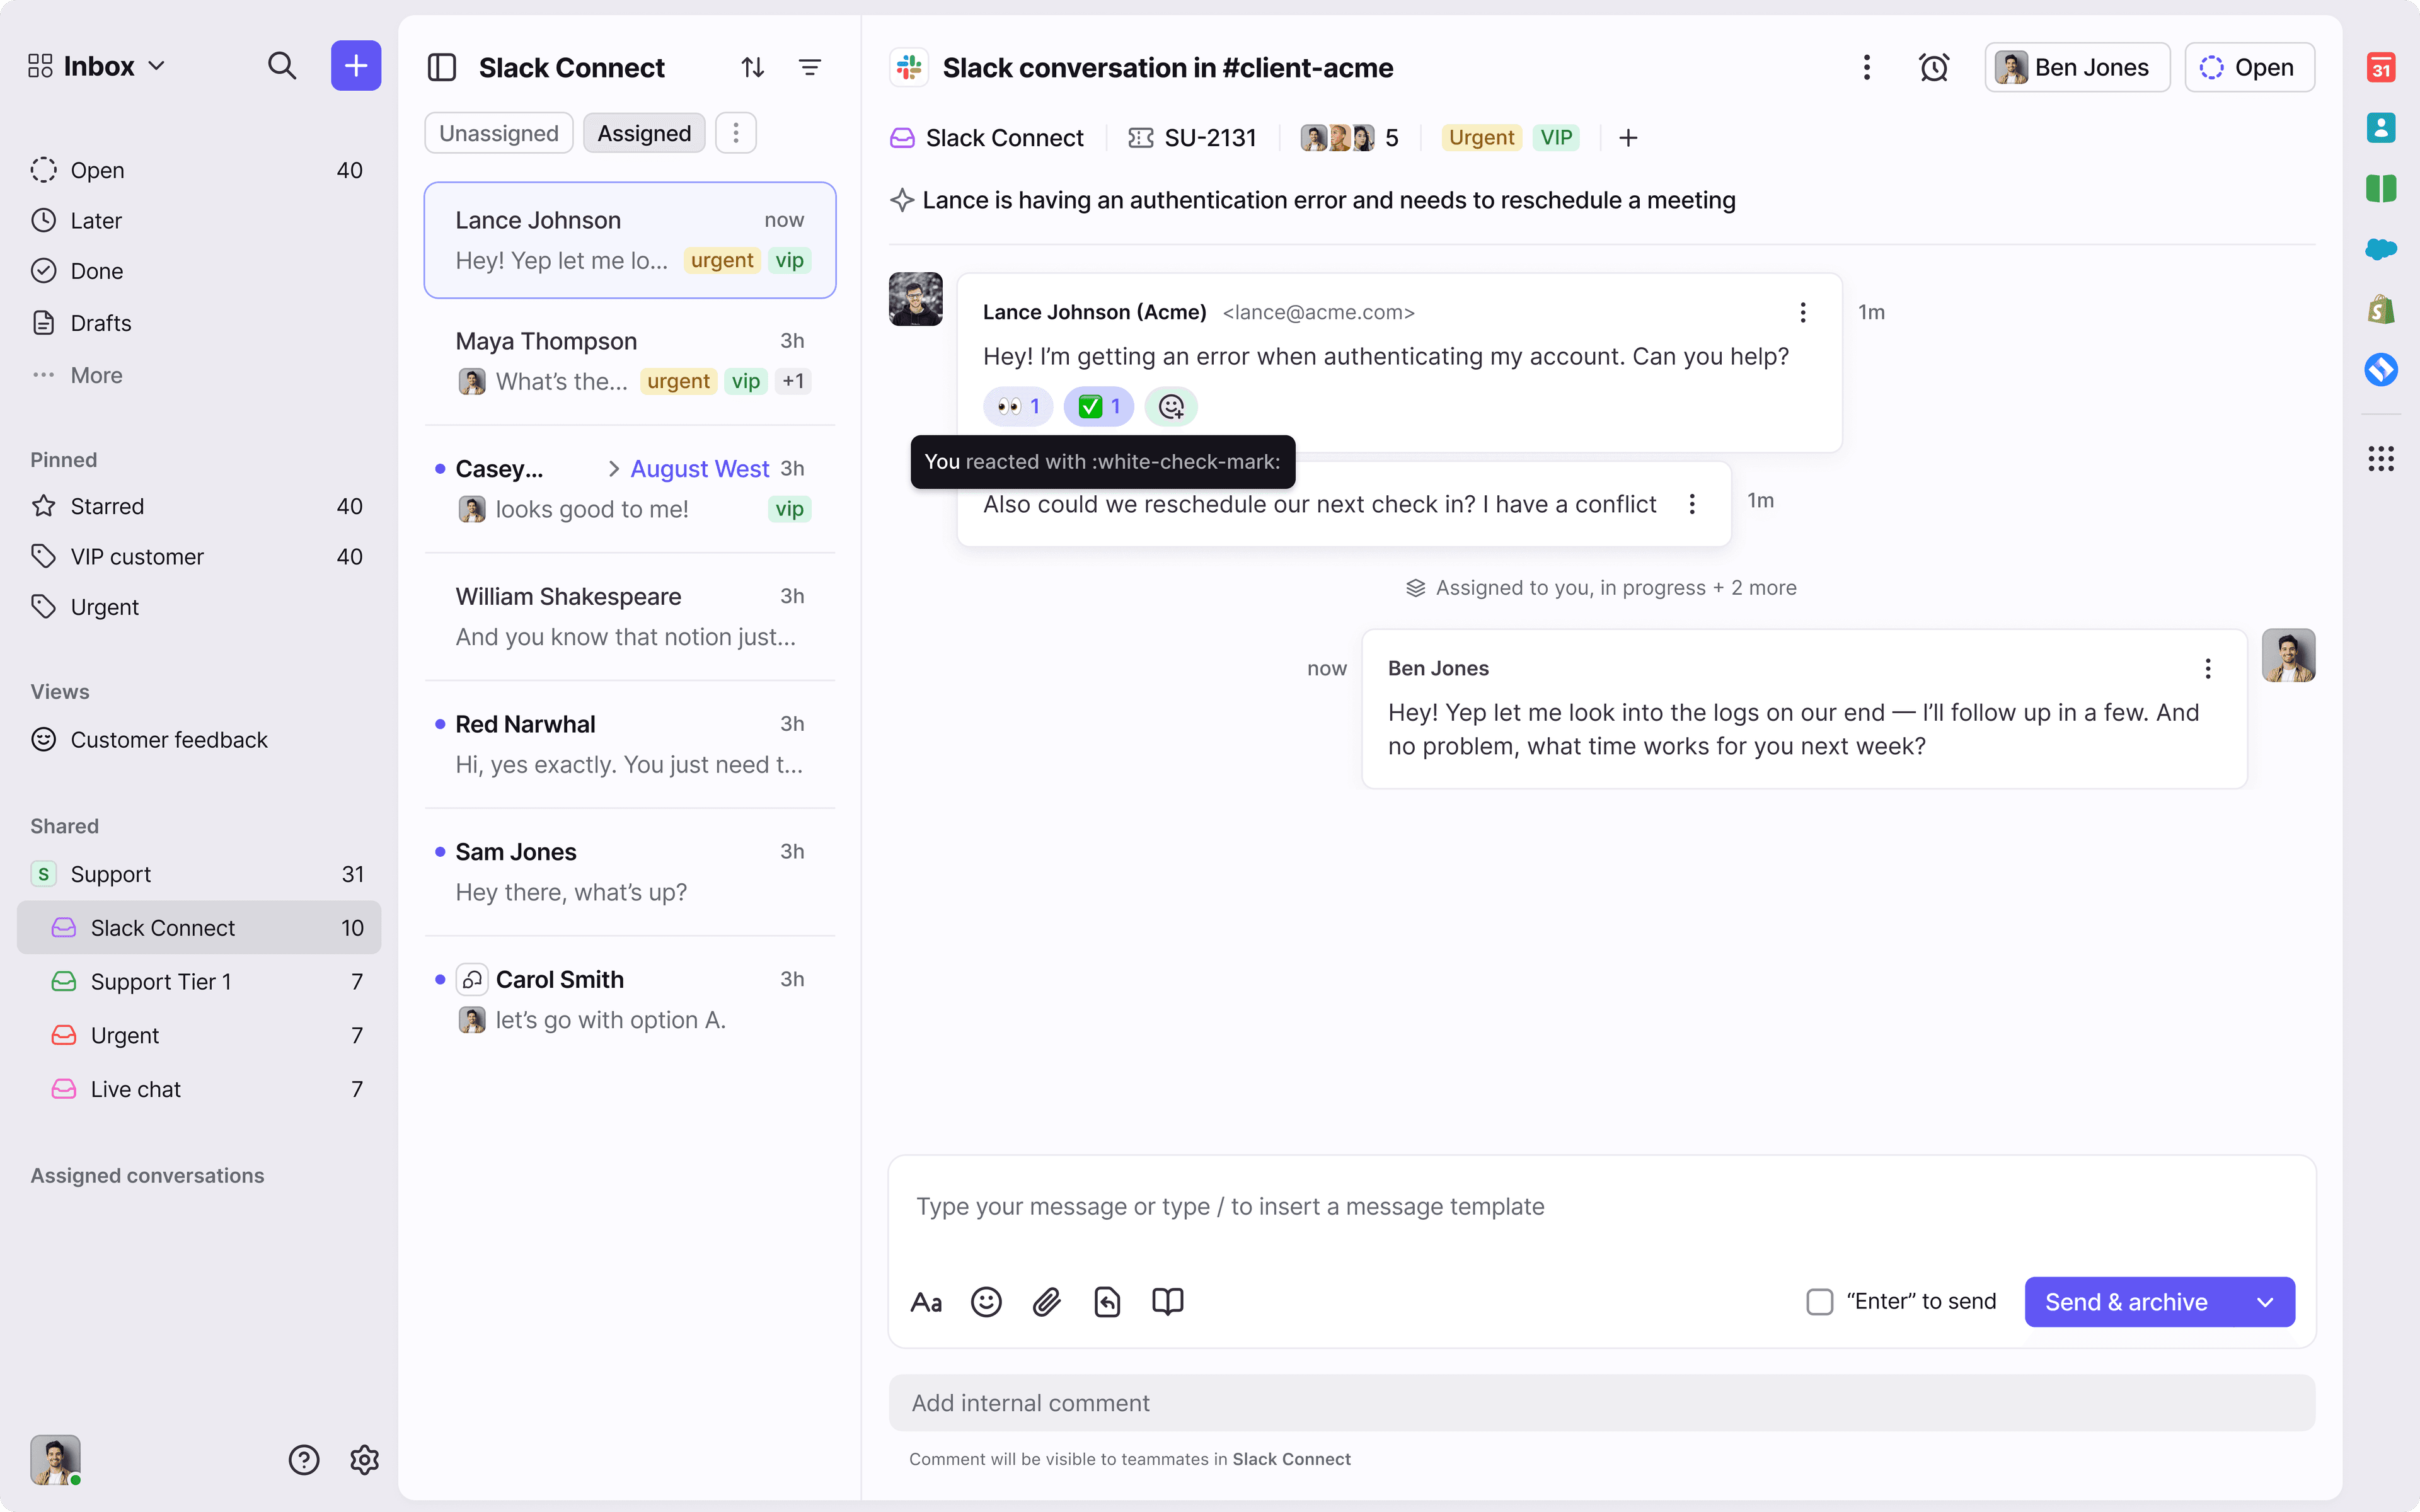Open the sort order arrows icon

tap(753, 67)
